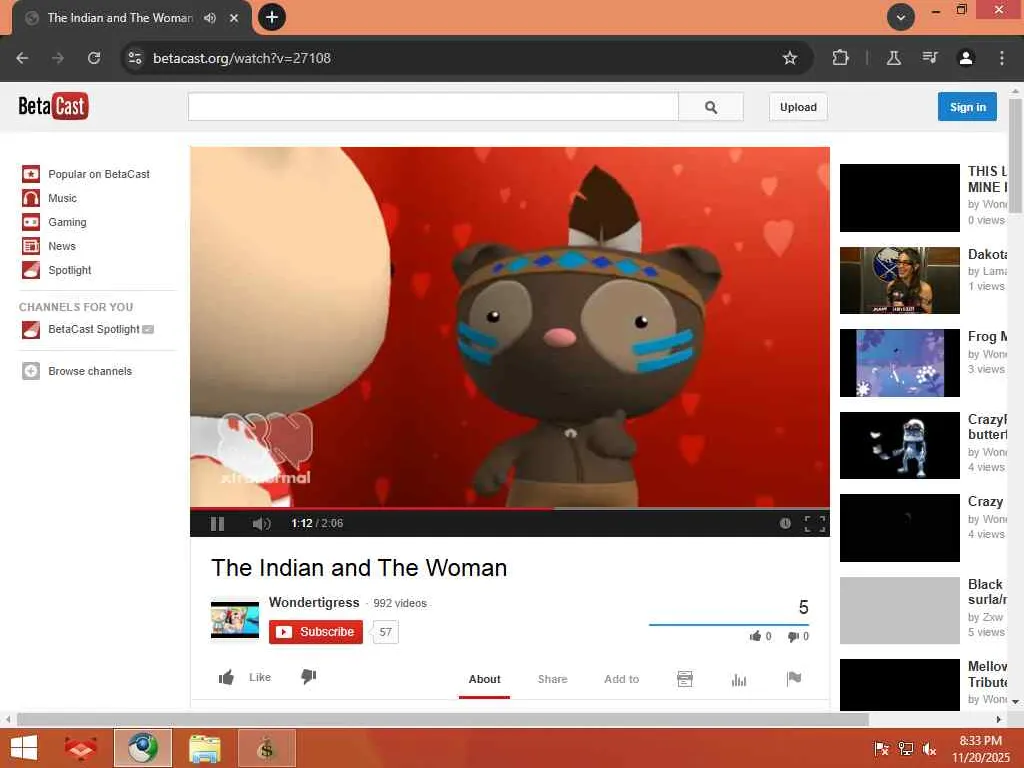Open Chrome Labs flask icon
Viewport: 1024px width, 768px height.
click(893, 58)
